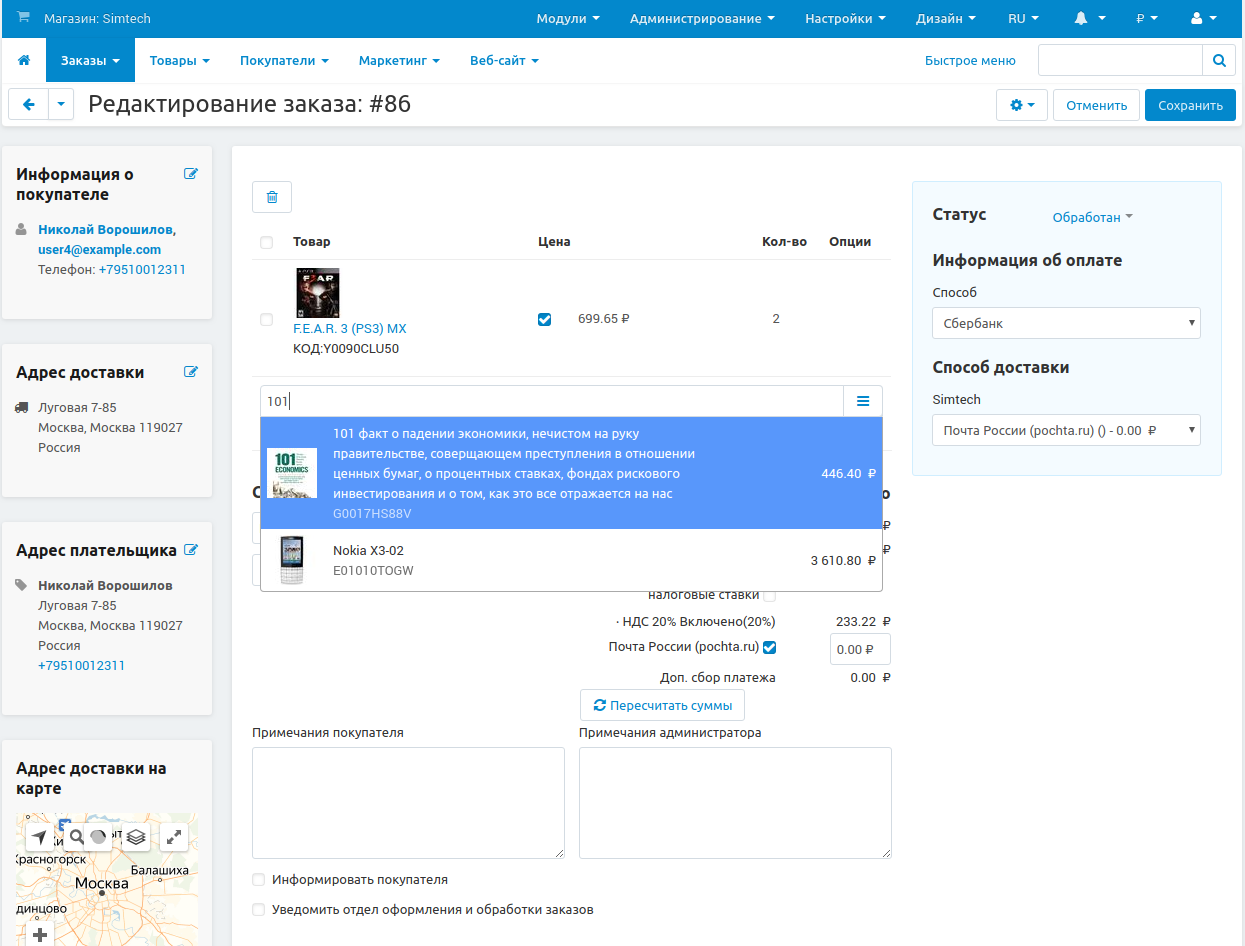Enable 'Информировать покупателя' checkbox

(x=259, y=880)
